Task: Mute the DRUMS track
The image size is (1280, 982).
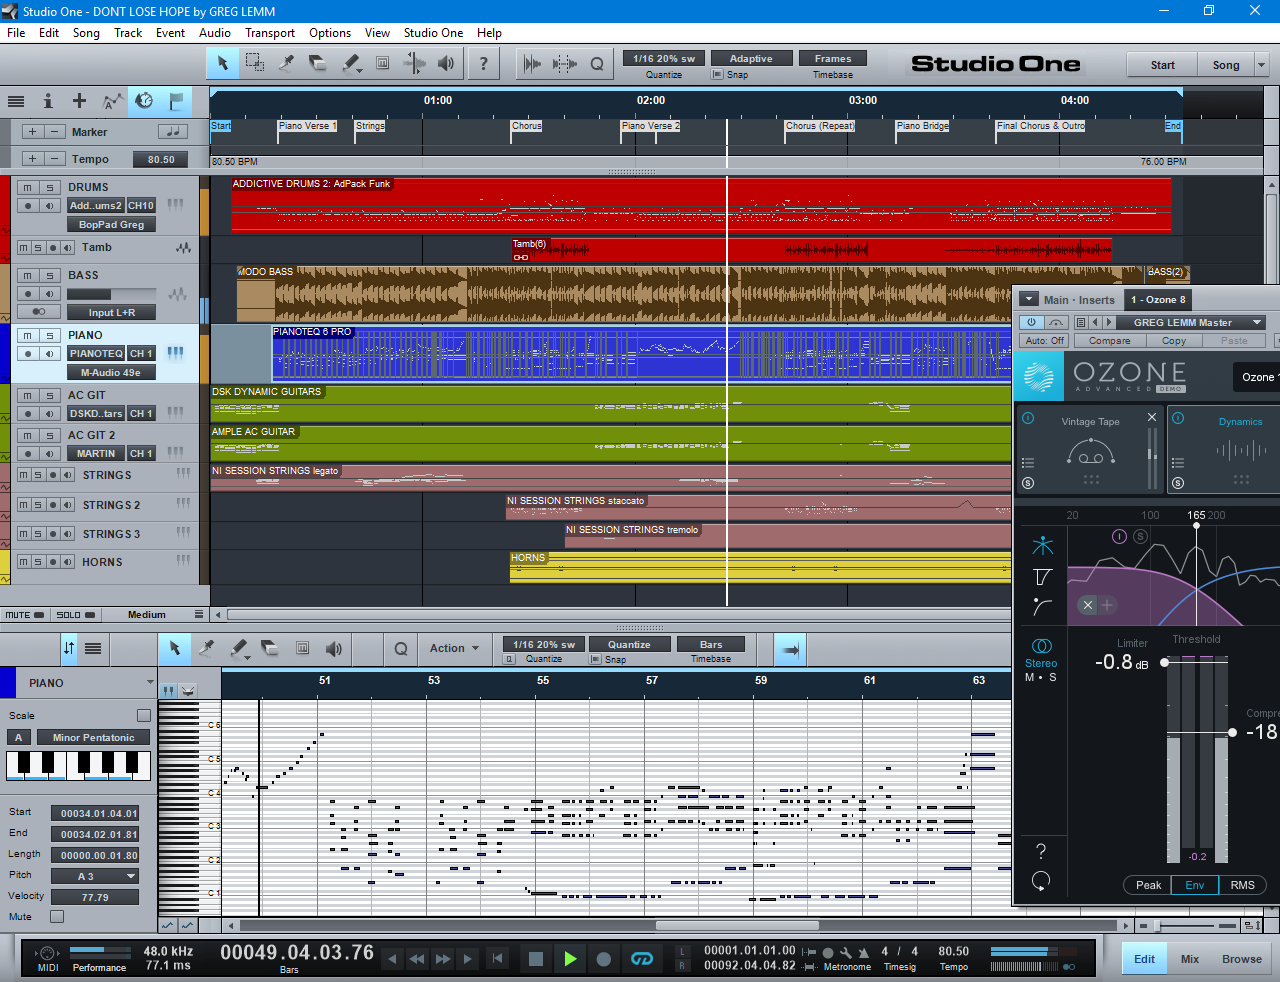Action: click(28, 188)
